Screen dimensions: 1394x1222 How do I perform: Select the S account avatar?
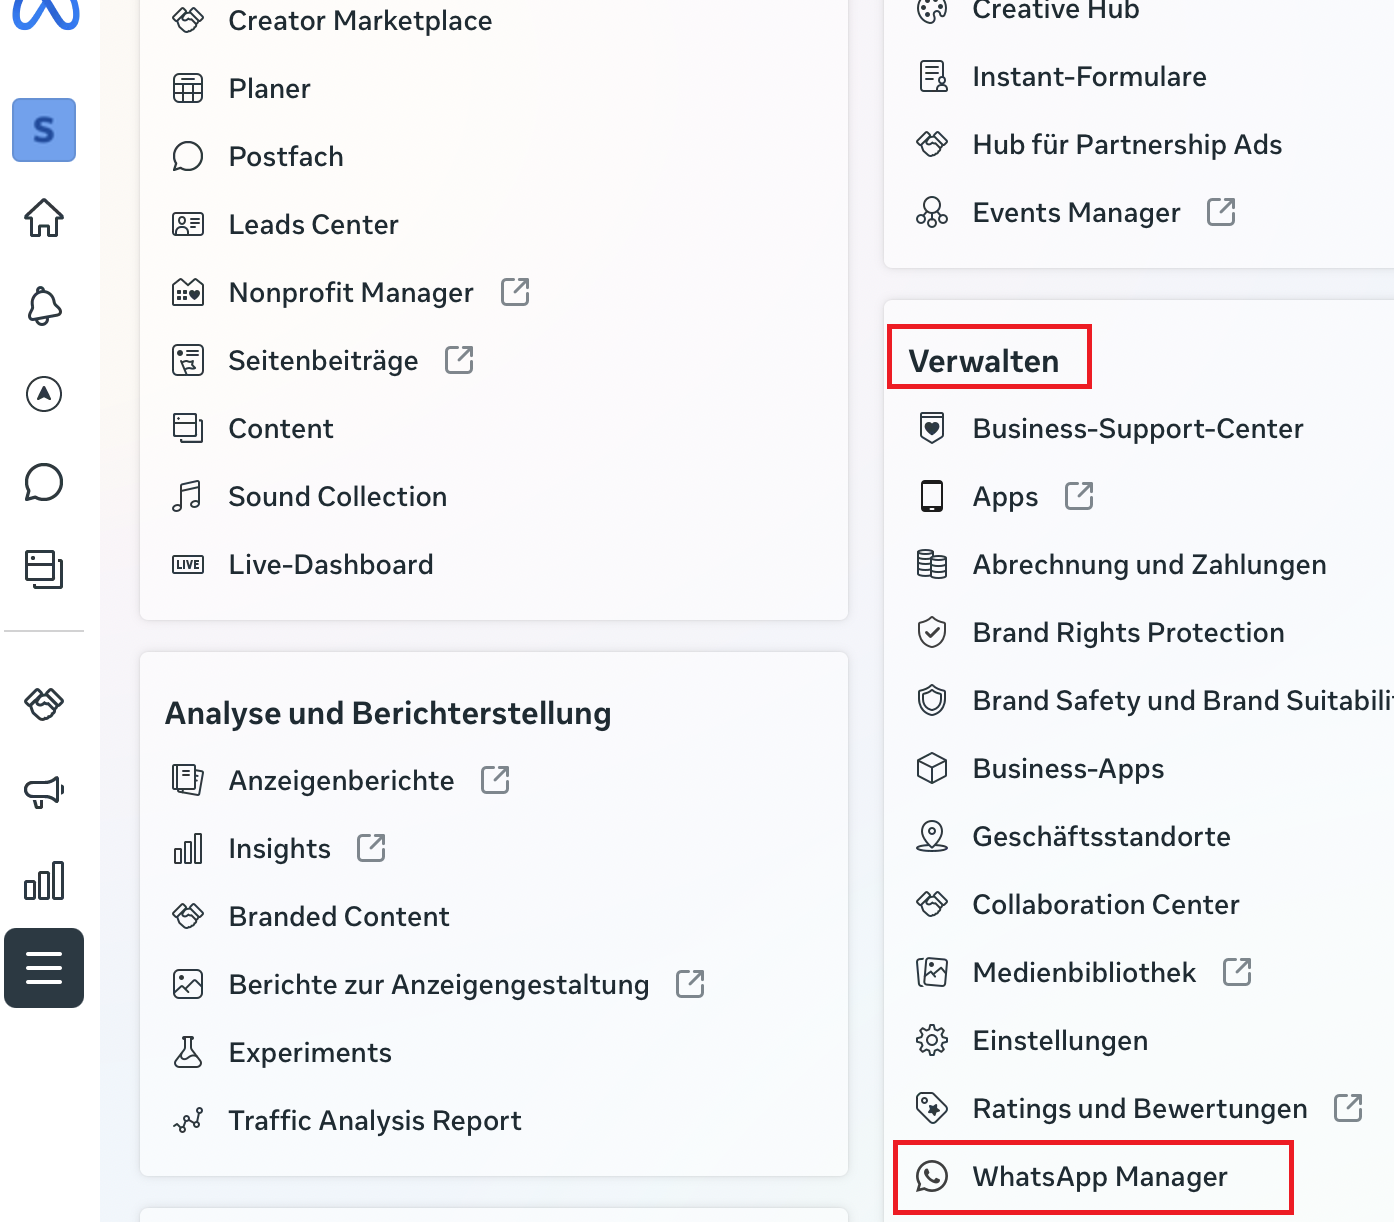click(x=44, y=130)
